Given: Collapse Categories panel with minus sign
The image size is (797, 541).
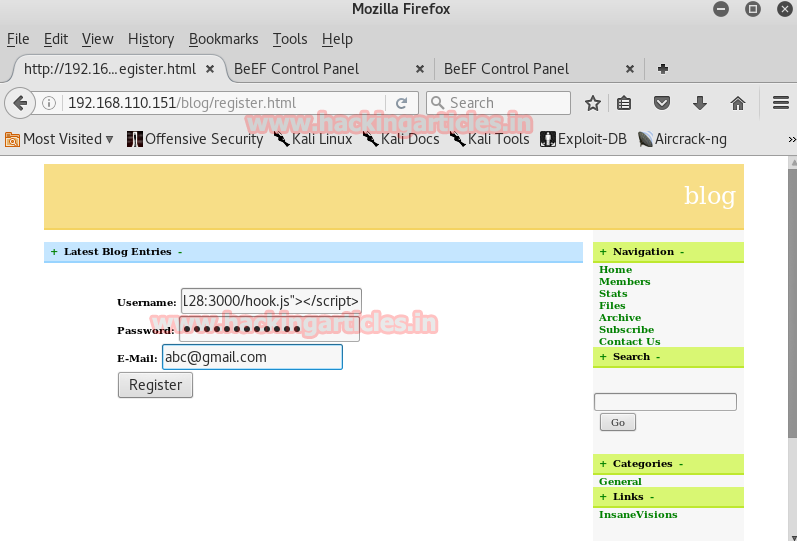Looking at the screenshot, I should (681, 464).
